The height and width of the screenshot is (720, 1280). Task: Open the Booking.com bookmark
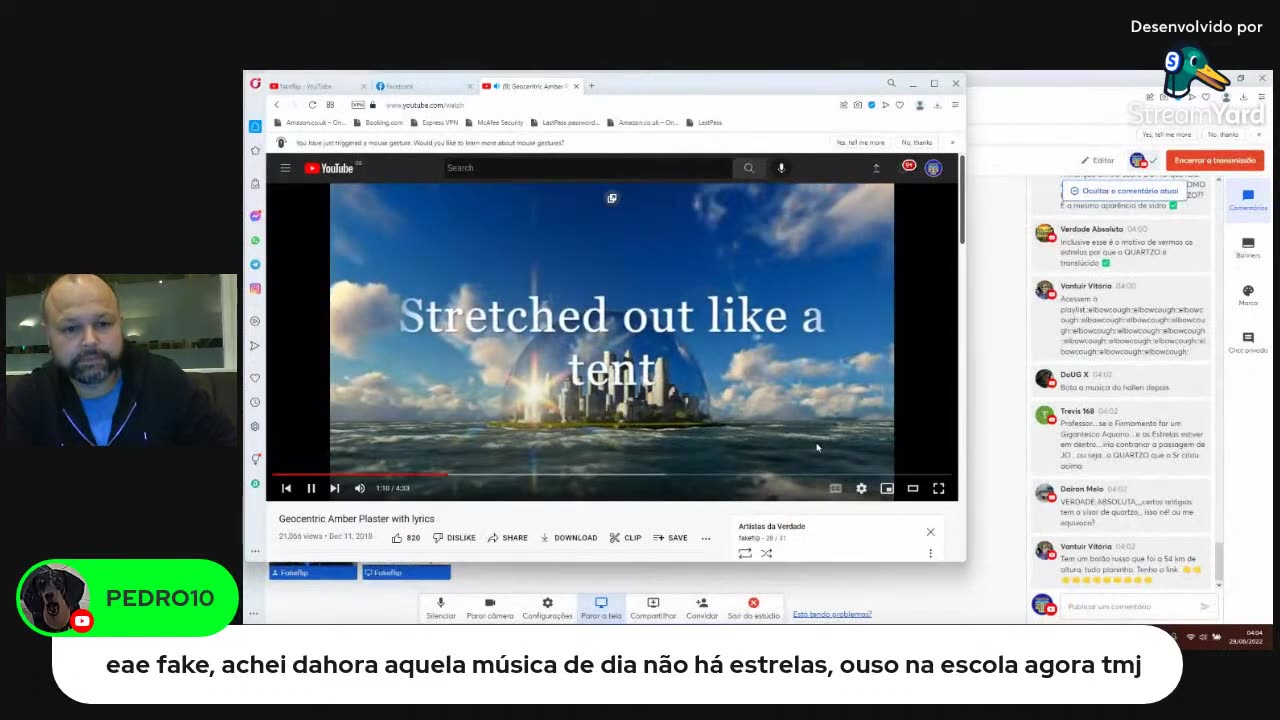pyautogui.click(x=379, y=123)
